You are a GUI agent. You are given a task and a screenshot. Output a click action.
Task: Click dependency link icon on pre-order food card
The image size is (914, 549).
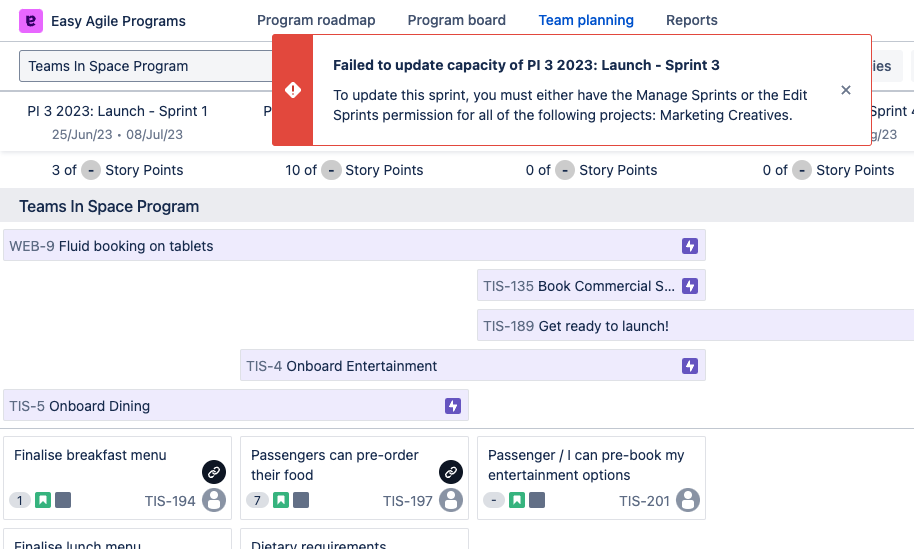point(451,471)
